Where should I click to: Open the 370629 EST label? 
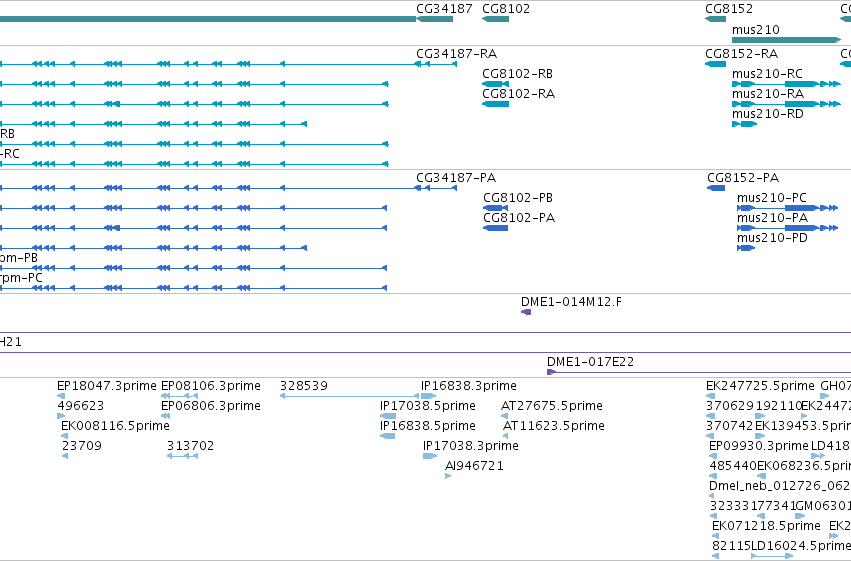point(730,406)
